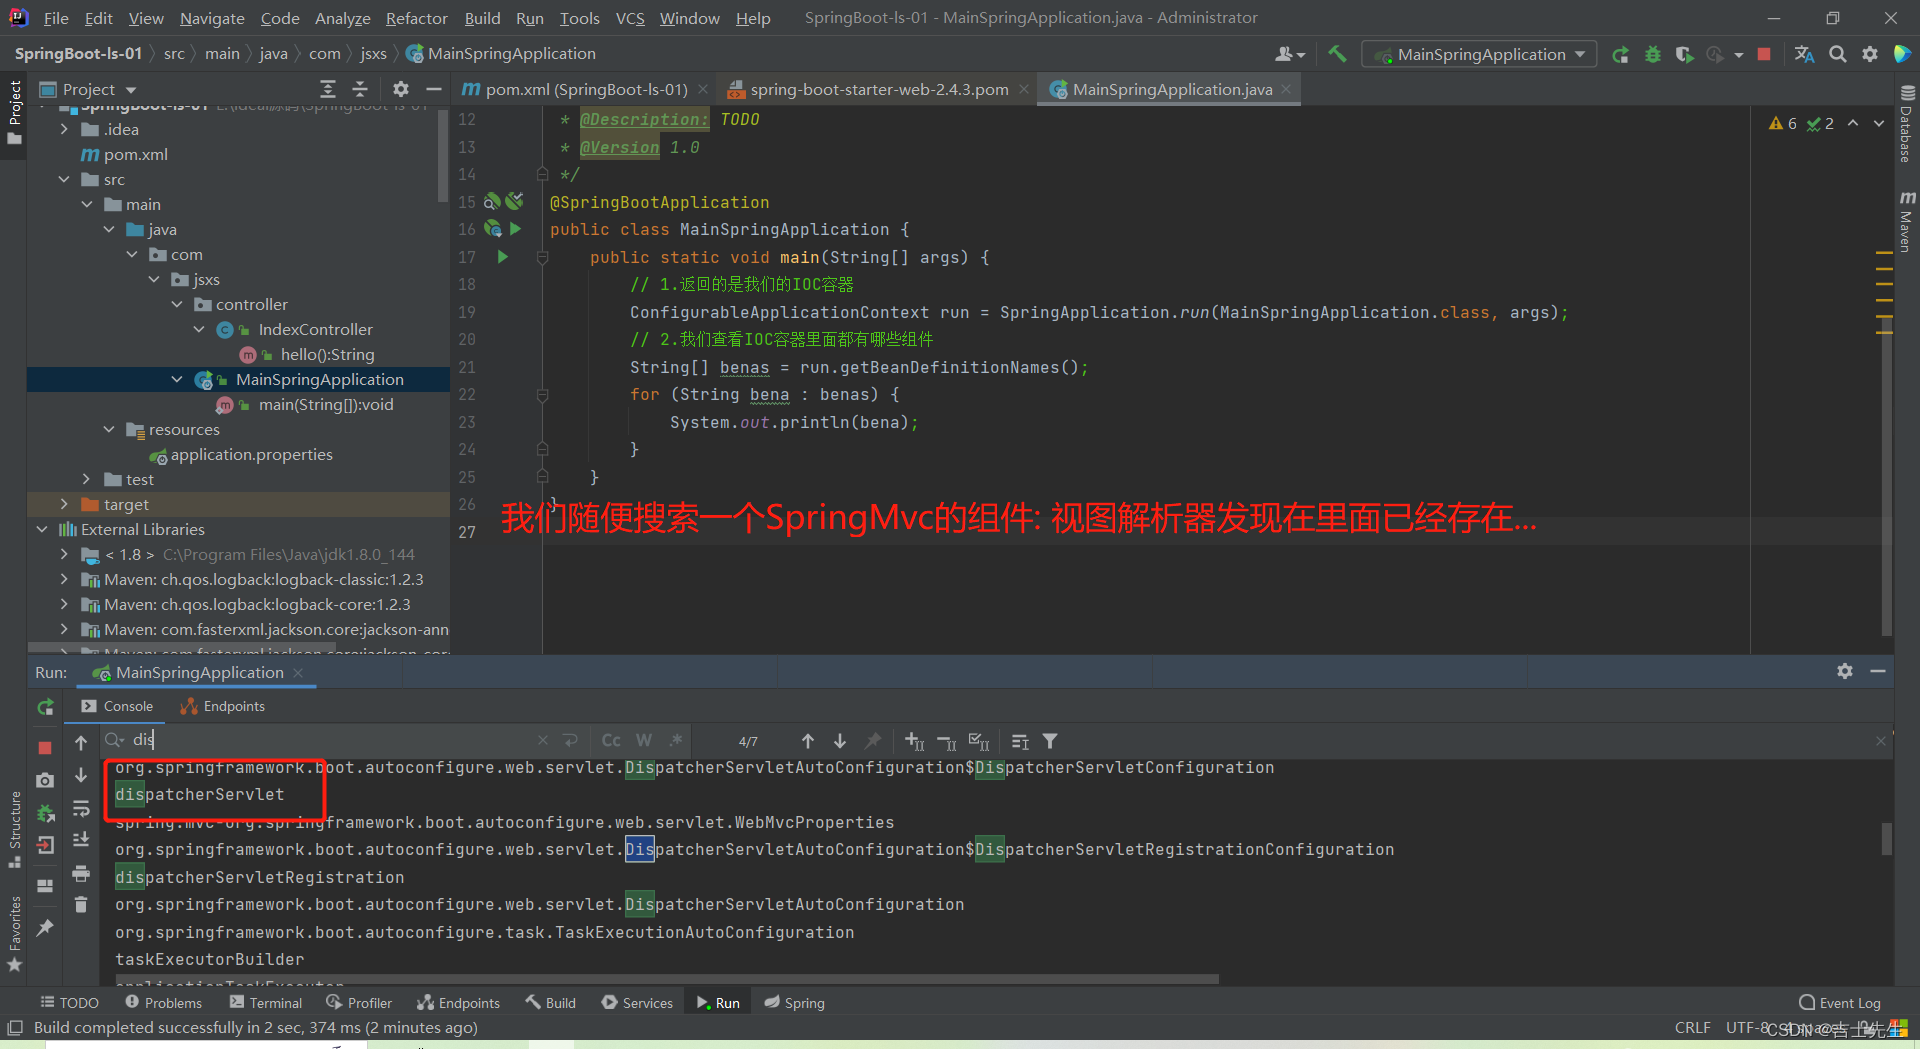Viewport: 1920px width, 1049px height.
Task: Open the Terminal tool window
Action: click(265, 1002)
